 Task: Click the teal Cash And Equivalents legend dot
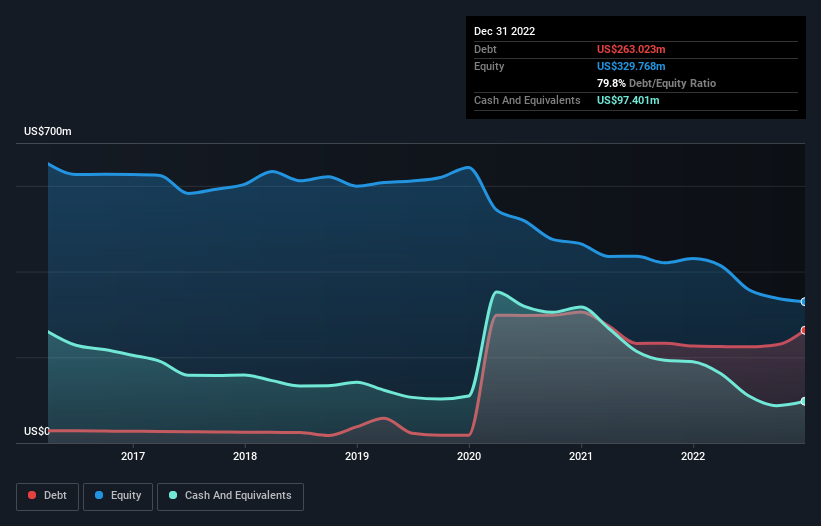[x=173, y=495]
